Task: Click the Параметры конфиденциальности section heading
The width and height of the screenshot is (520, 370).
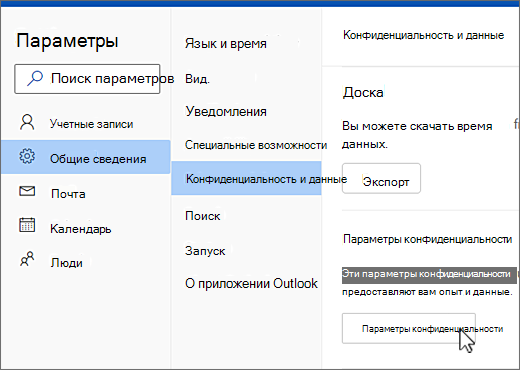Action: 428,239
